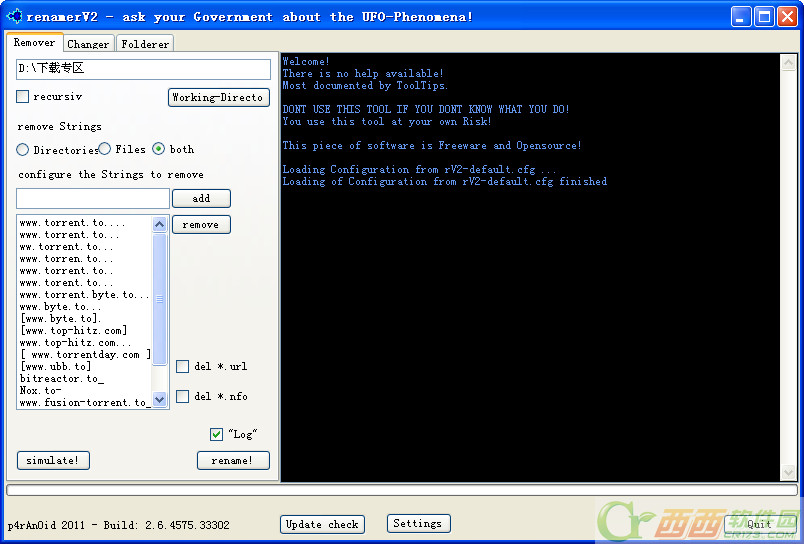Open the Changer tab
804x544 pixels.
(88, 44)
